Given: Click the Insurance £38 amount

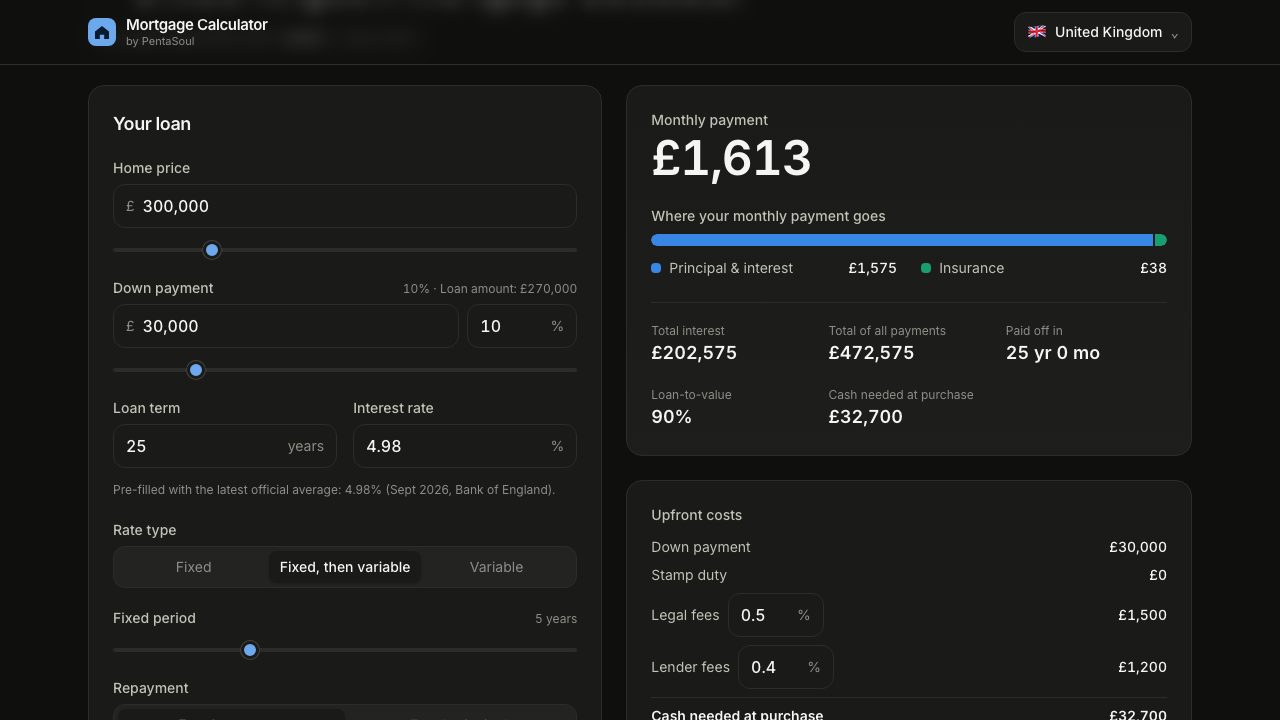Looking at the screenshot, I should (x=1153, y=268).
